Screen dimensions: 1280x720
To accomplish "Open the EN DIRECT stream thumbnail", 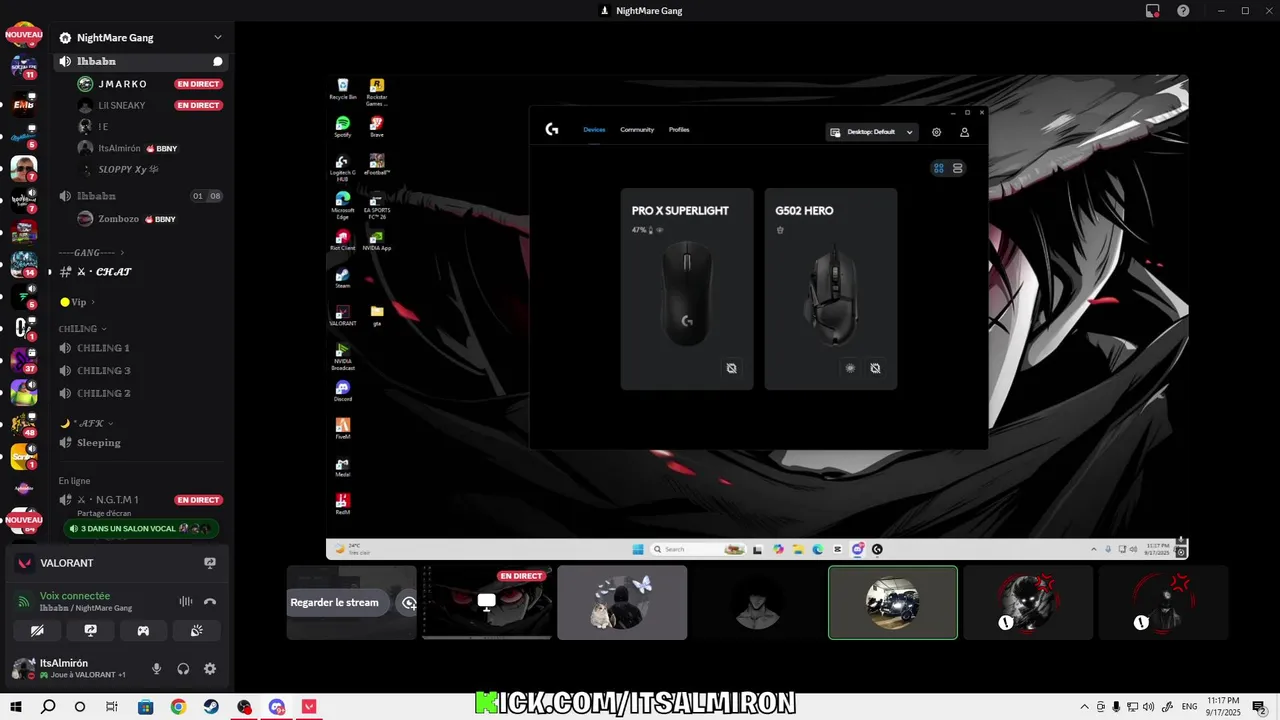I will click(x=487, y=602).
